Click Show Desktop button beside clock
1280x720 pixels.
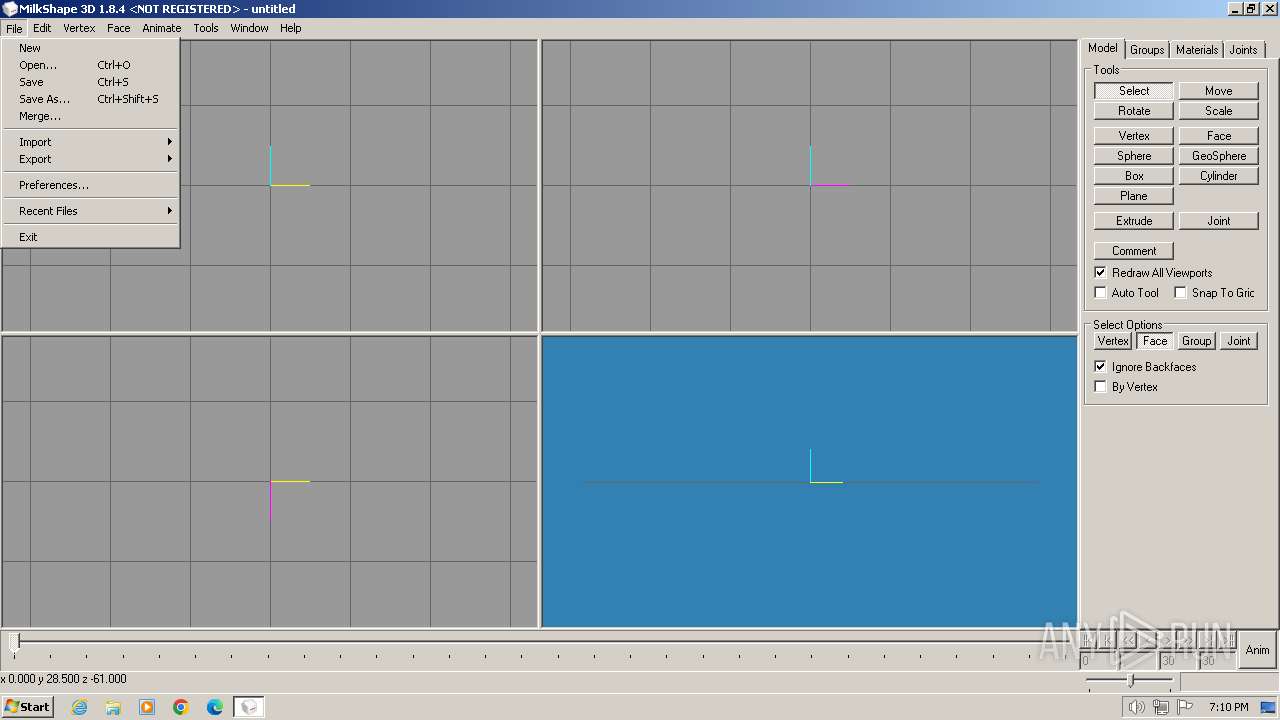1269,707
